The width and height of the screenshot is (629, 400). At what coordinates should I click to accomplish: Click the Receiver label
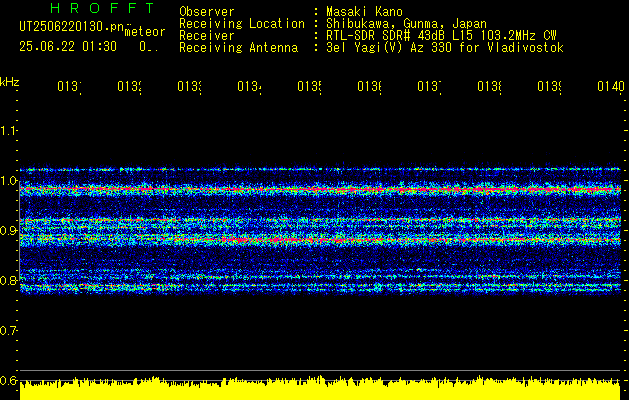click(207, 36)
